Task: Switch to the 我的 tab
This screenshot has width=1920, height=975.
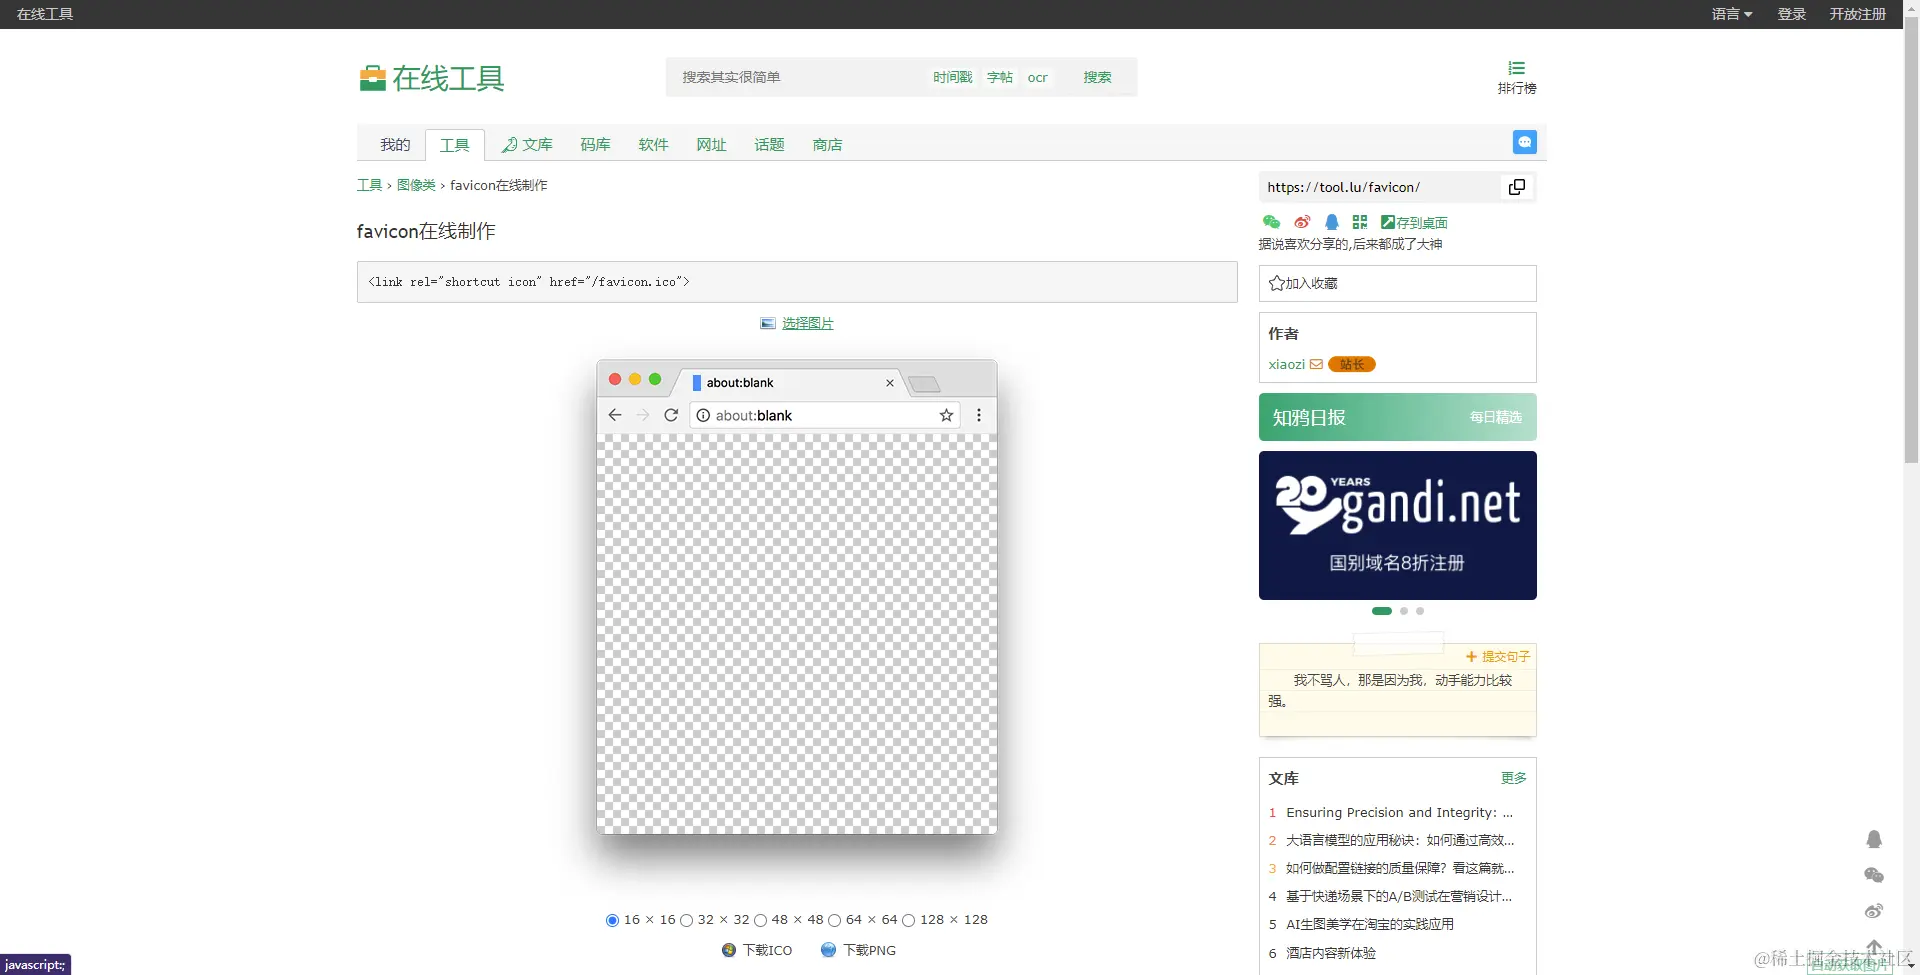Action: [x=395, y=145]
